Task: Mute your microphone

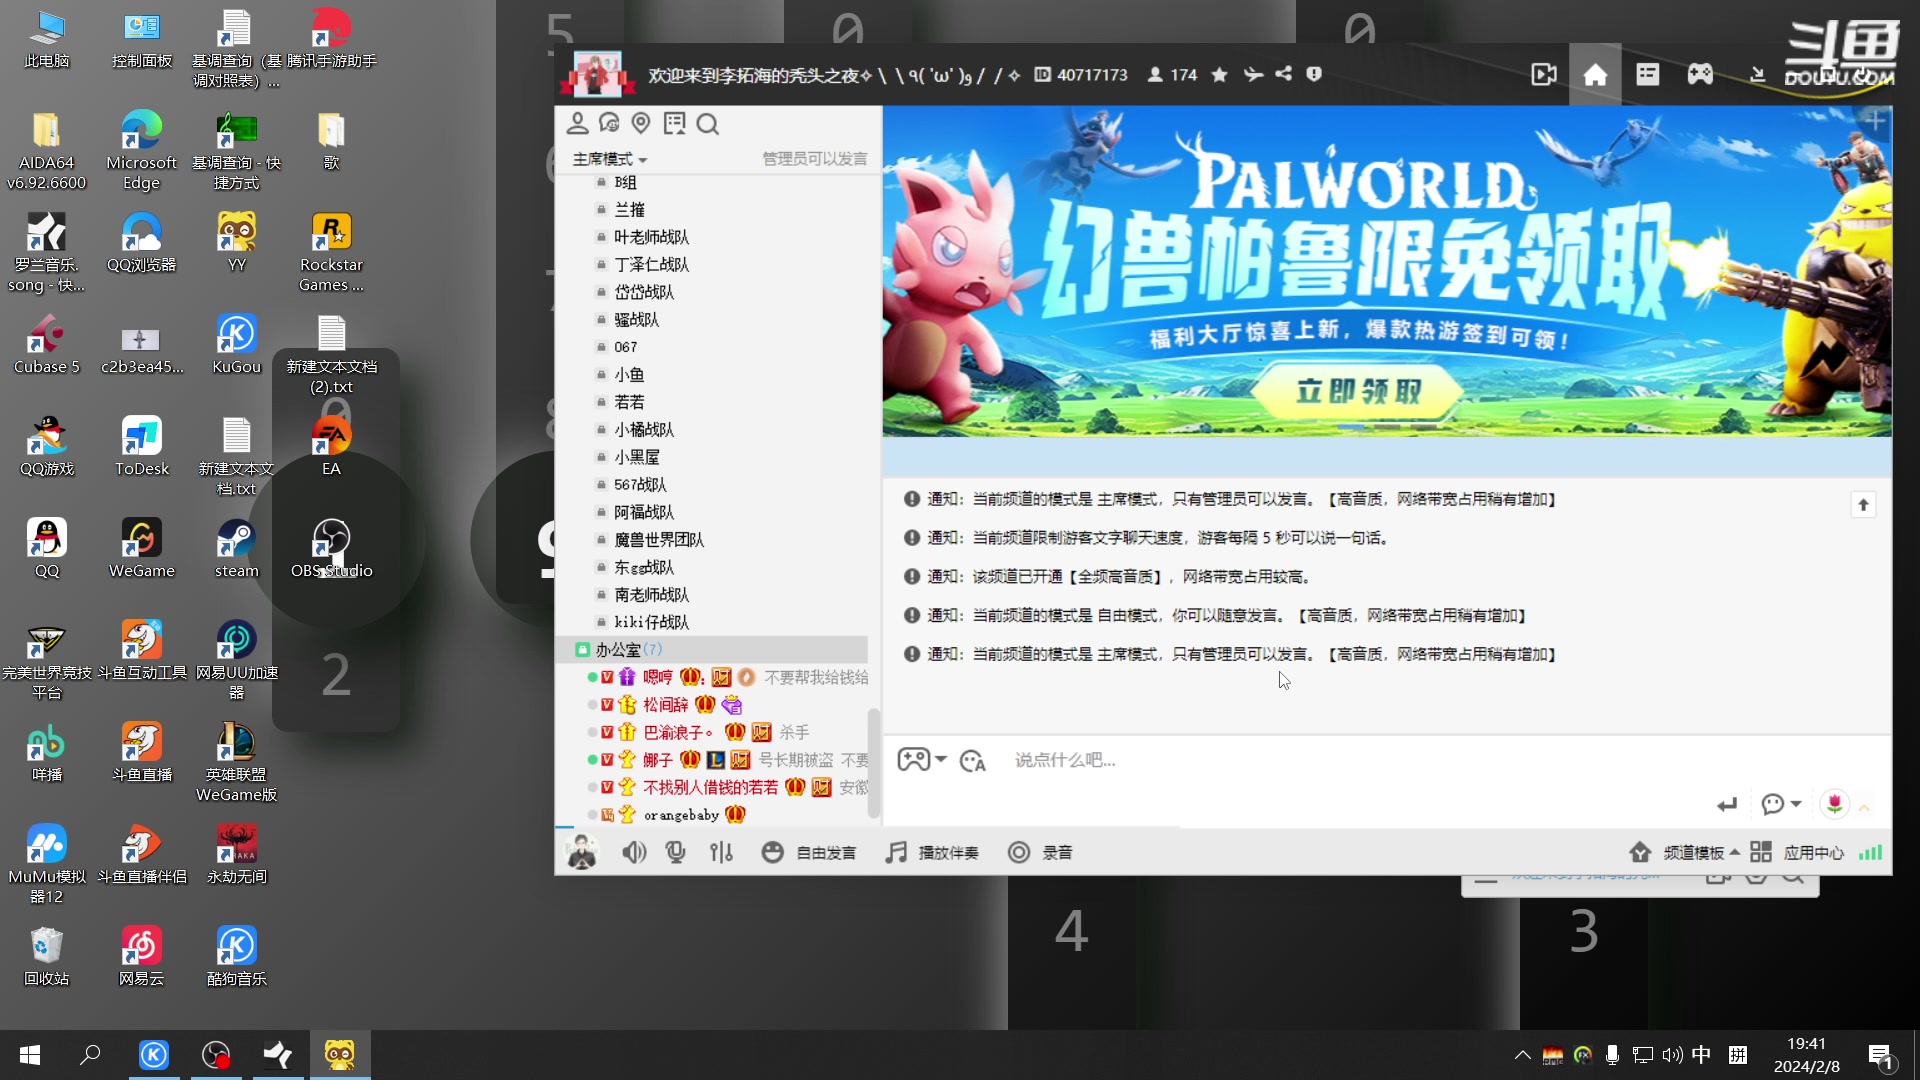Action: click(x=675, y=852)
